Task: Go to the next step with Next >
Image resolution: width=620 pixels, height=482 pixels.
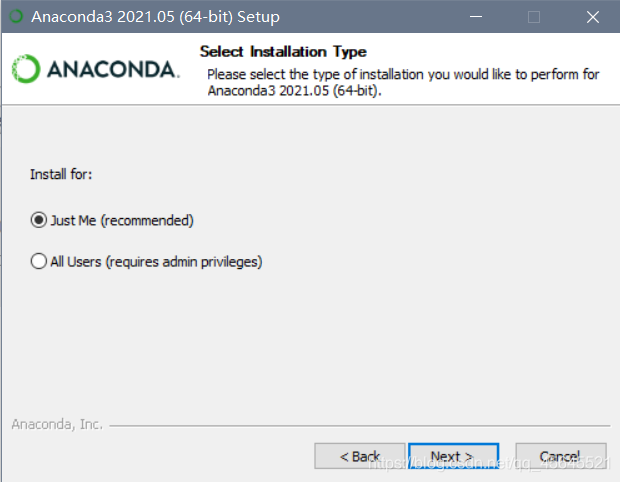Action: tap(454, 456)
